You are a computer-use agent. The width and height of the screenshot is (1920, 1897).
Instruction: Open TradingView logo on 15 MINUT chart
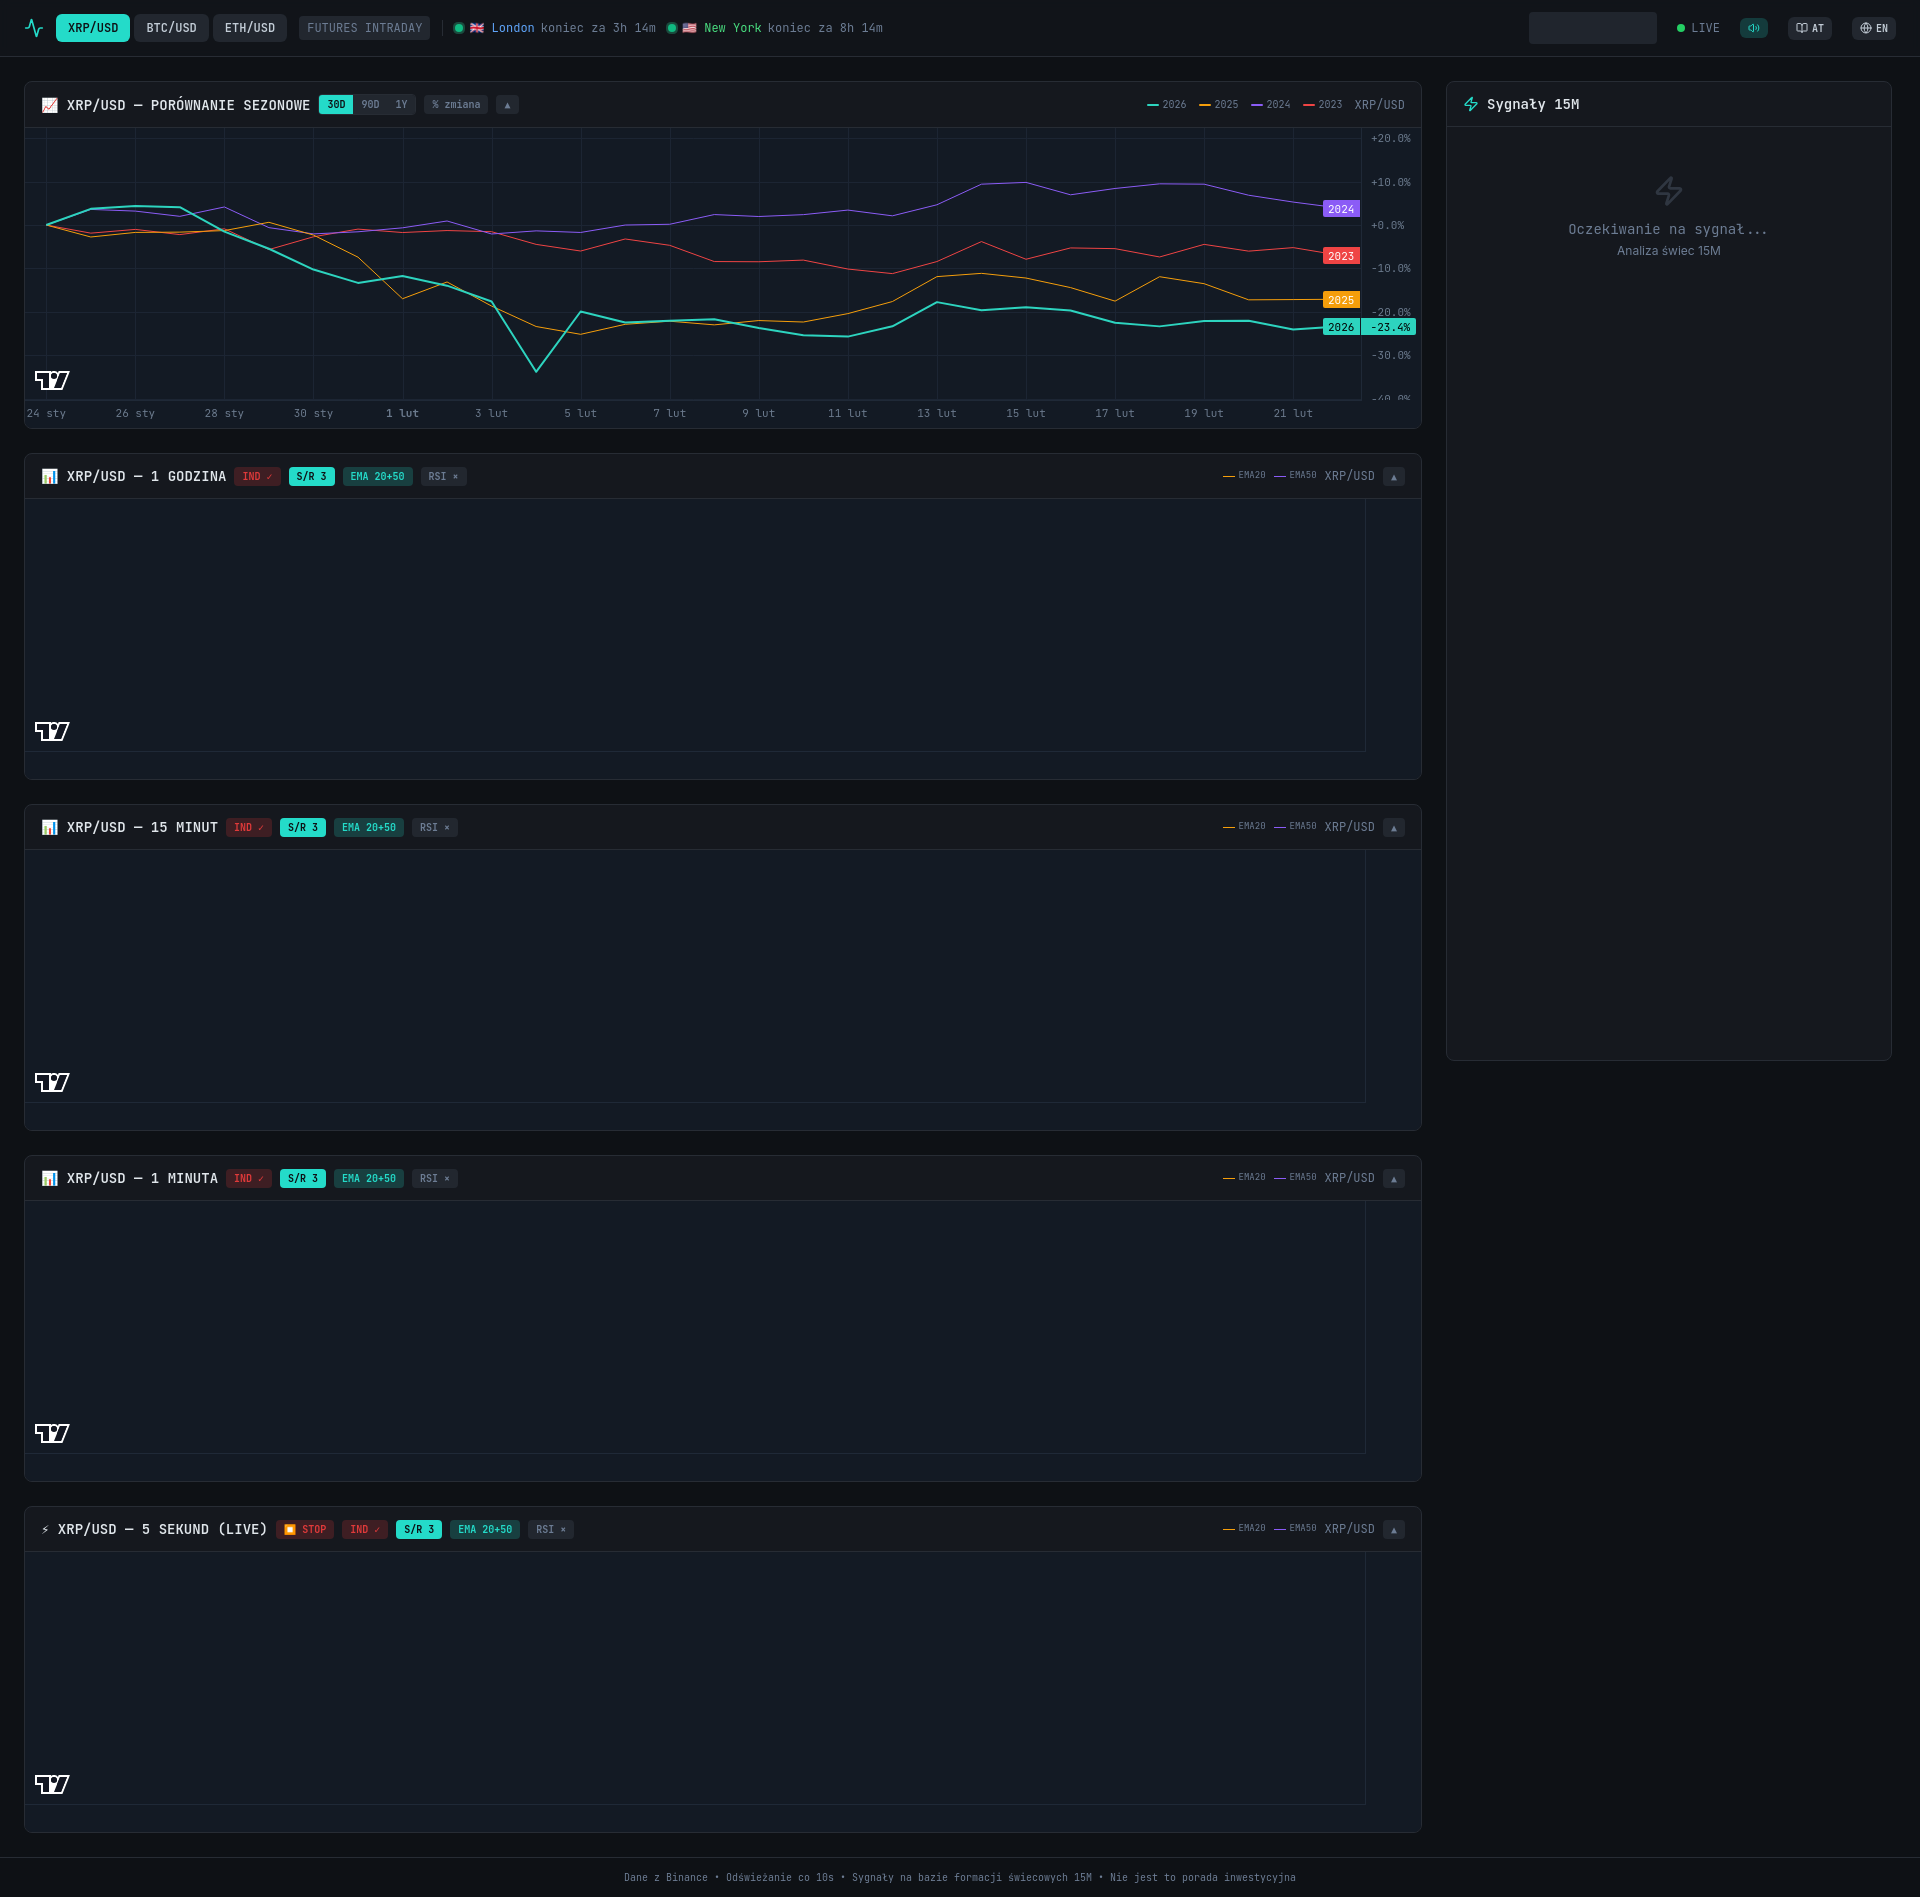tap(52, 1082)
